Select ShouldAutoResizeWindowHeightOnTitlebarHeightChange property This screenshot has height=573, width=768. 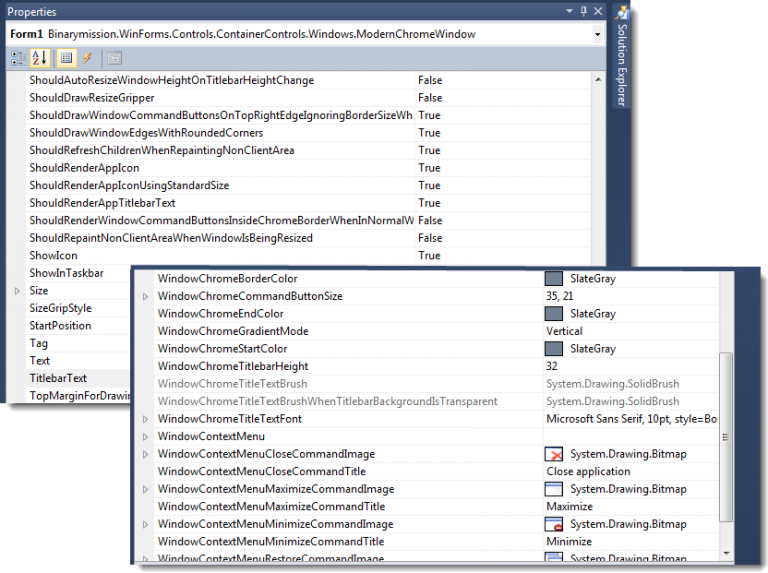click(171, 80)
